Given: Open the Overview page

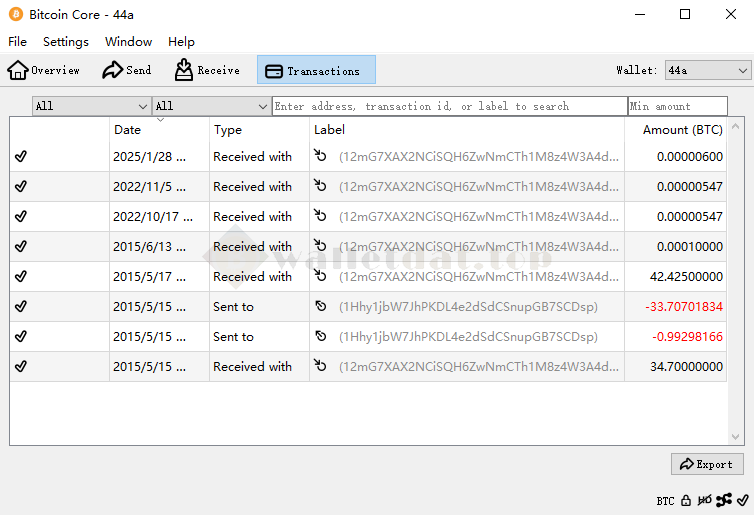Looking at the screenshot, I should [x=44, y=70].
